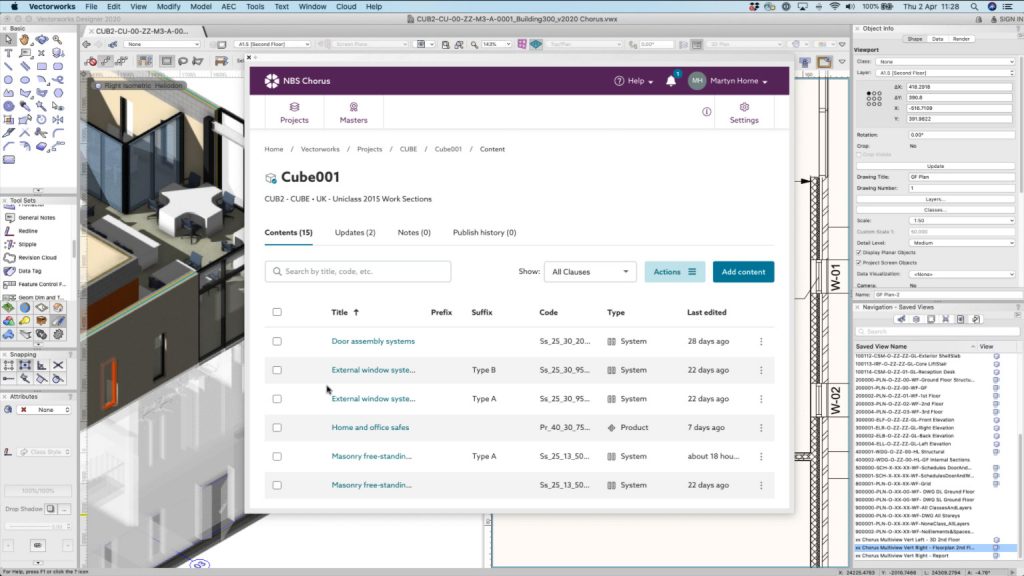Tick checkbox for last Masonry free-standing row
Viewport: 1024px width, 576px height.
tap(277, 485)
